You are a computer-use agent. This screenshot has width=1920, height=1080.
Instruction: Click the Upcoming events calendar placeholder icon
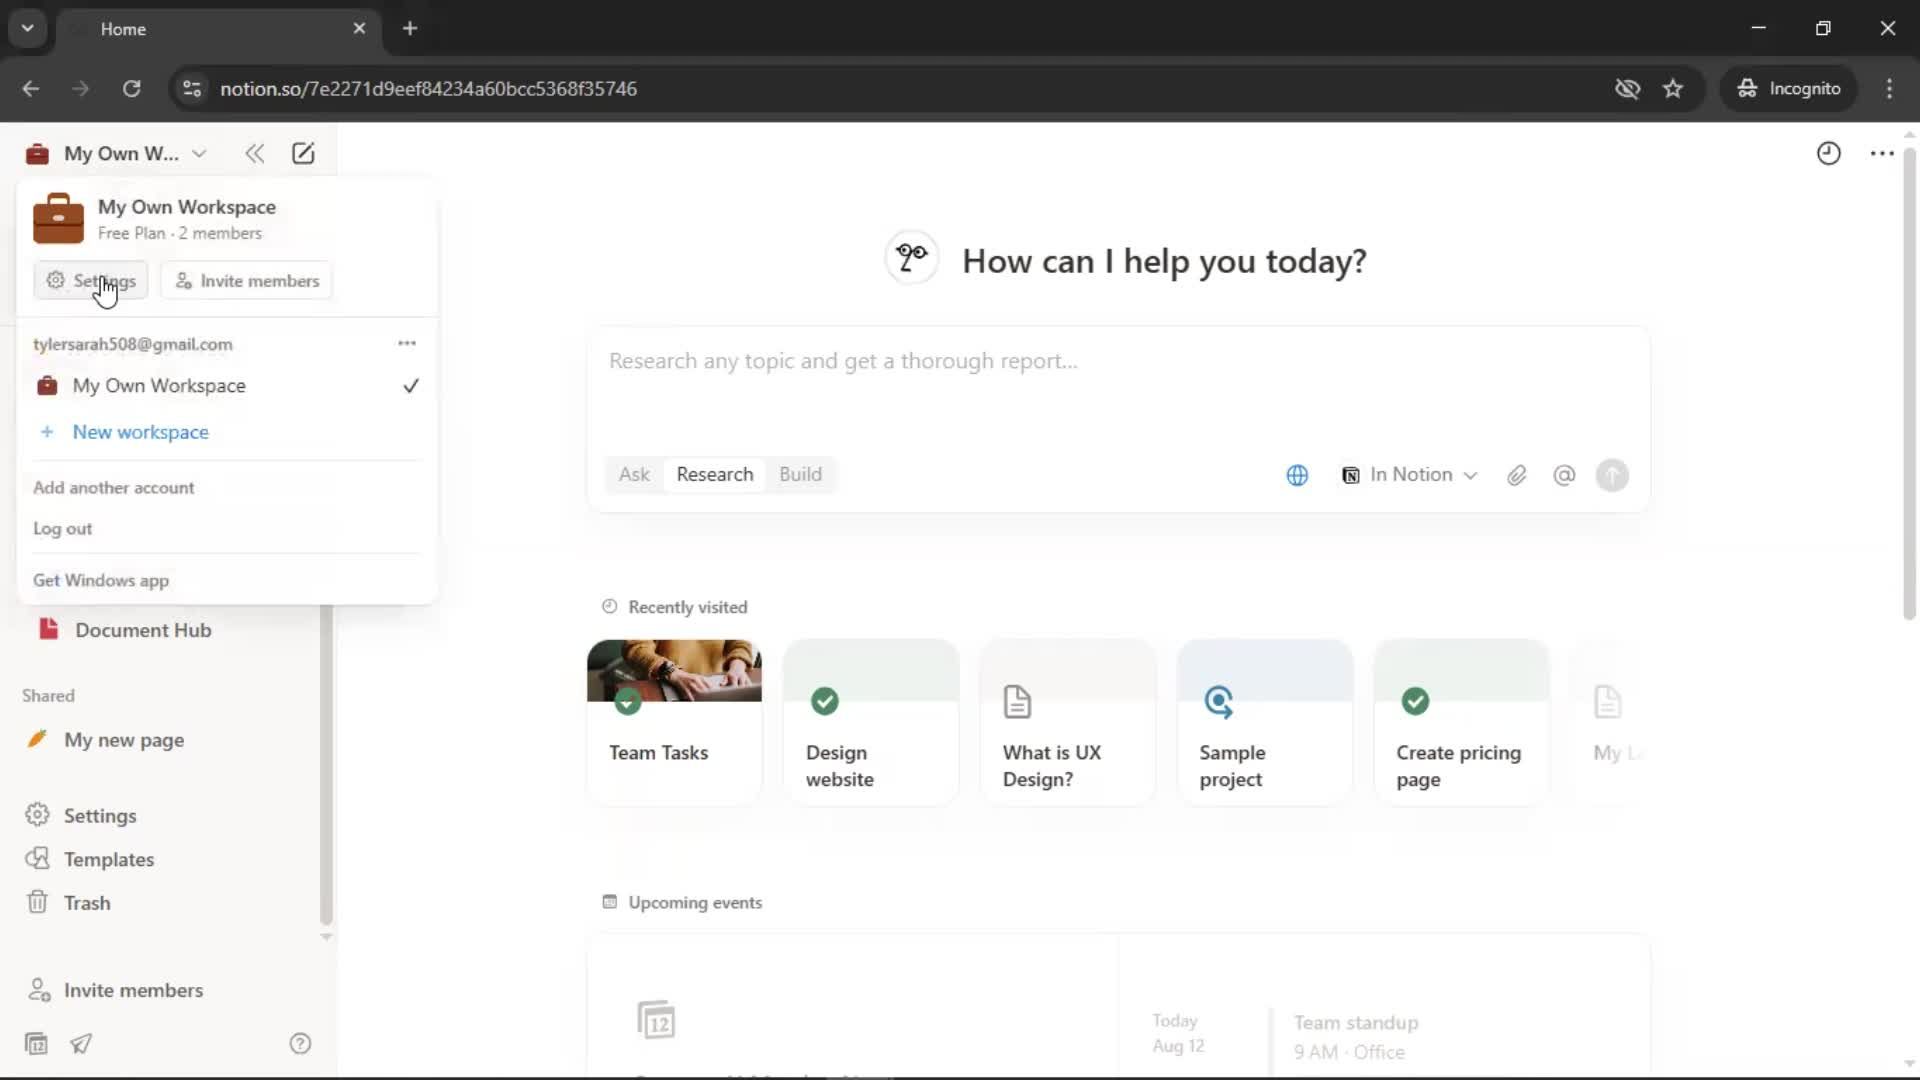(x=656, y=1020)
